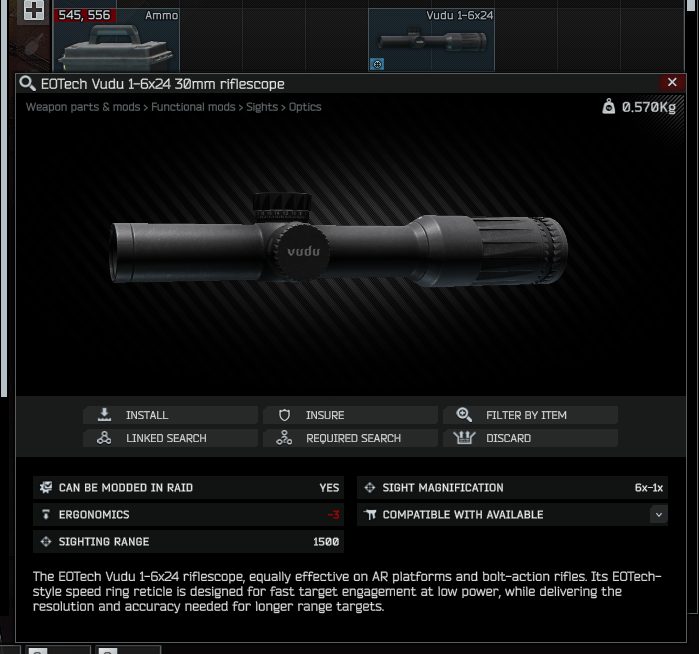This screenshot has height=654, width=699.
Task: Click the Discard button
Action: coord(530,438)
